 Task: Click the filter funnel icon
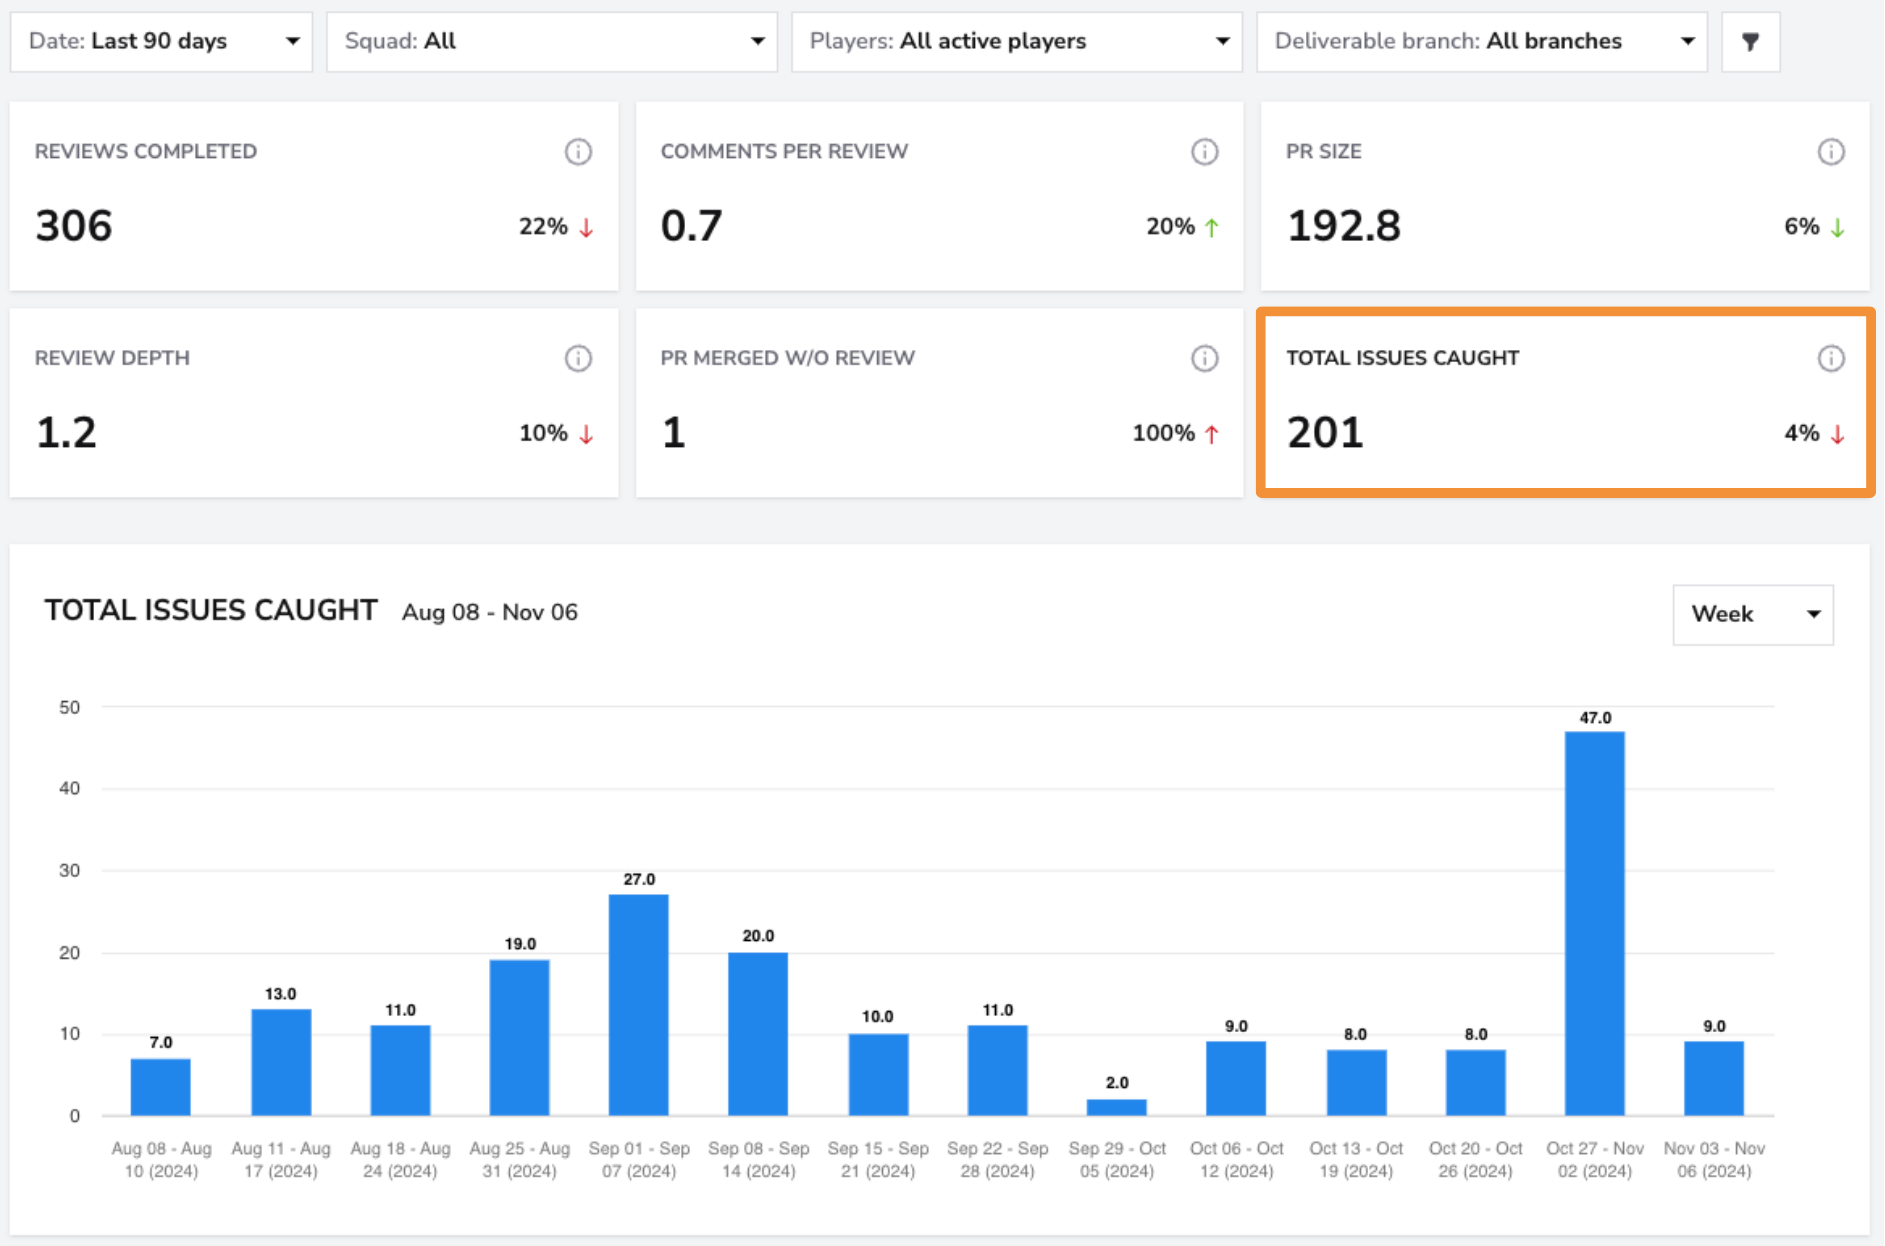(x=1750, y=42)
